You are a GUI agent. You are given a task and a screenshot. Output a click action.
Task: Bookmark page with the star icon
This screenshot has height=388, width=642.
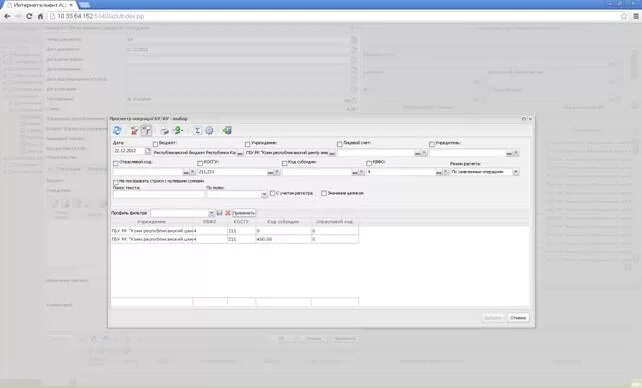click(x=624, y=16)
